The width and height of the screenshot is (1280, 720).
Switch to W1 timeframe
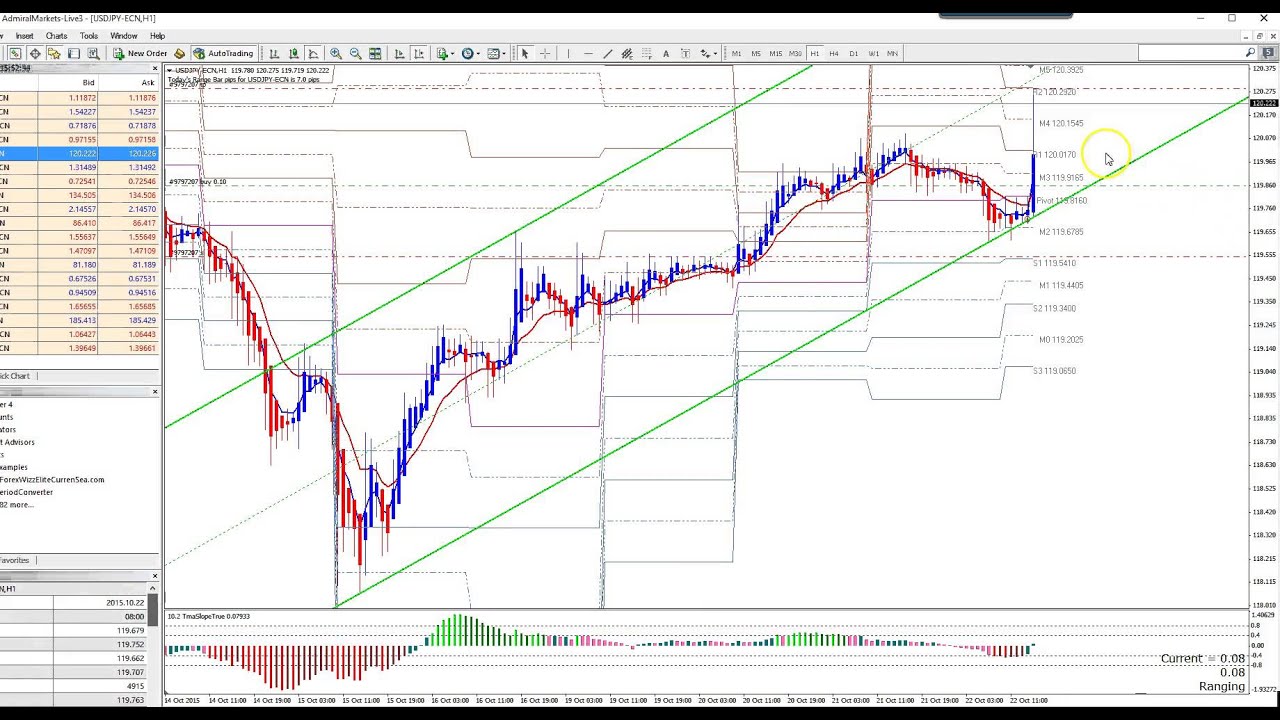tap(873, 53)
